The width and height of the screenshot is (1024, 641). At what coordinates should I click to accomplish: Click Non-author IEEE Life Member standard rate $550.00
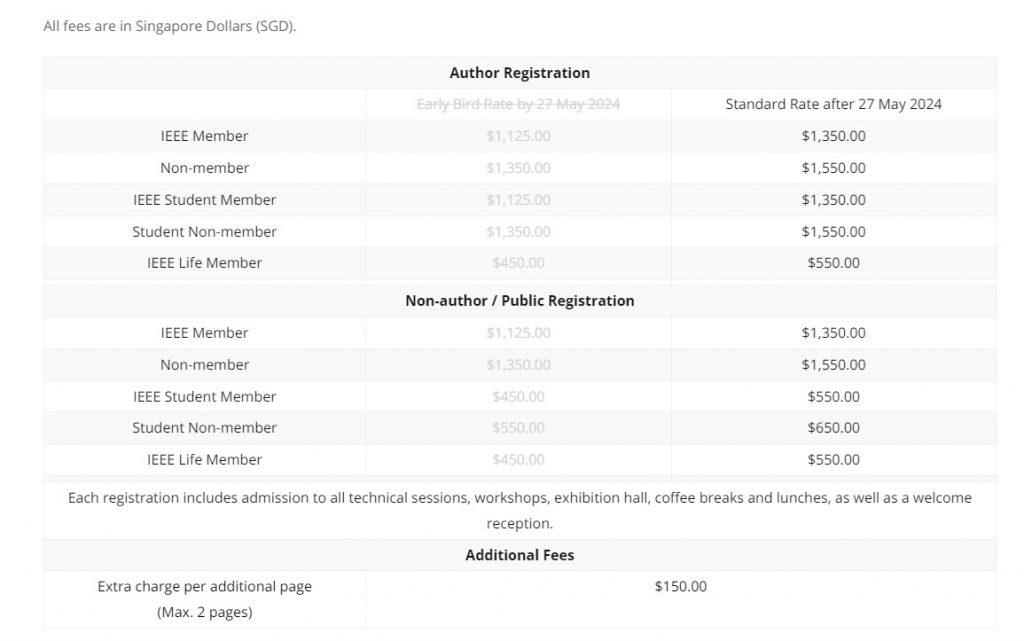(833, 460)
